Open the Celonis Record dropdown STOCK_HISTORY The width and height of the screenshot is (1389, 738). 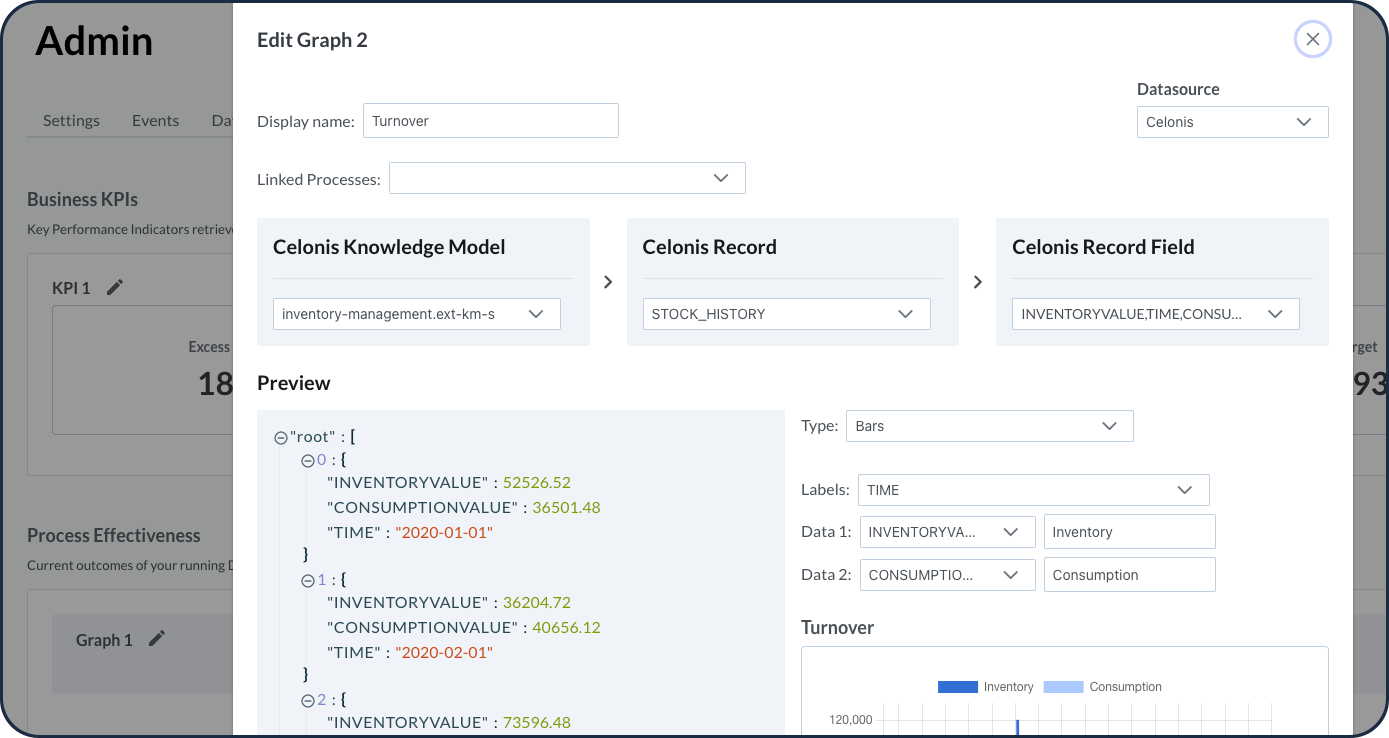(x=786, y=314)
